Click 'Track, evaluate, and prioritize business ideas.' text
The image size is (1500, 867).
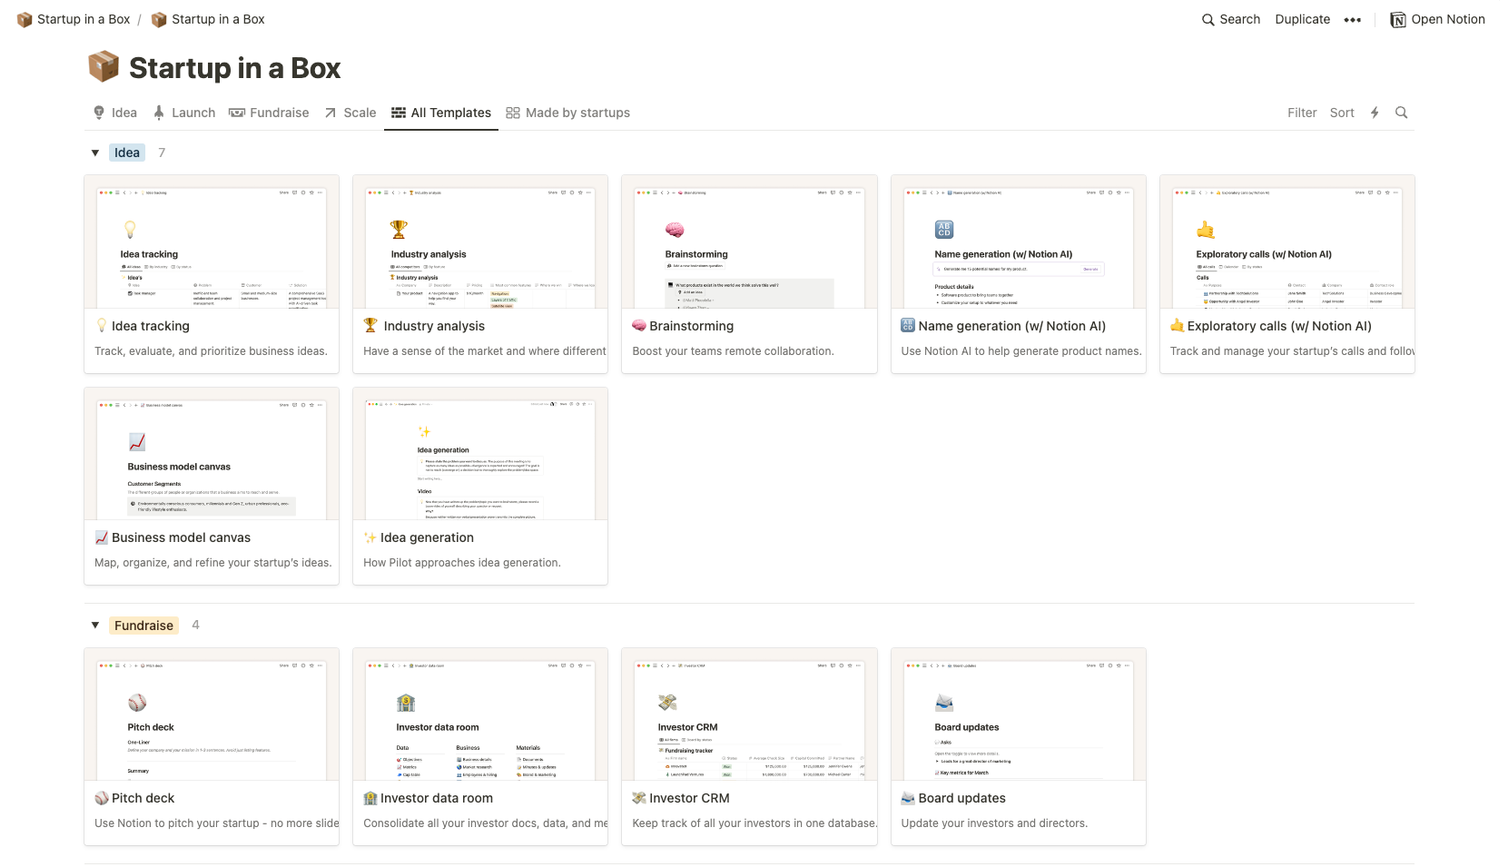(211, 351)
